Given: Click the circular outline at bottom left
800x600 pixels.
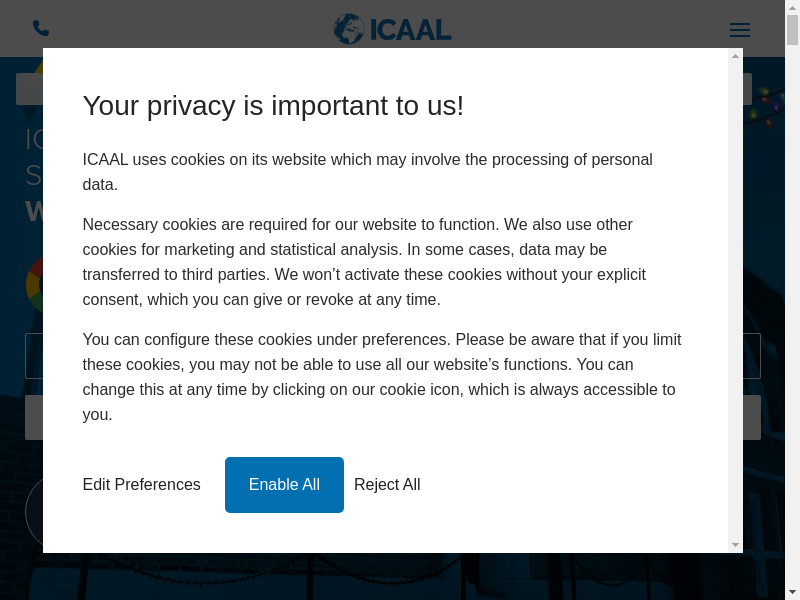Looking at the screenshot, I should click(33, 512).
